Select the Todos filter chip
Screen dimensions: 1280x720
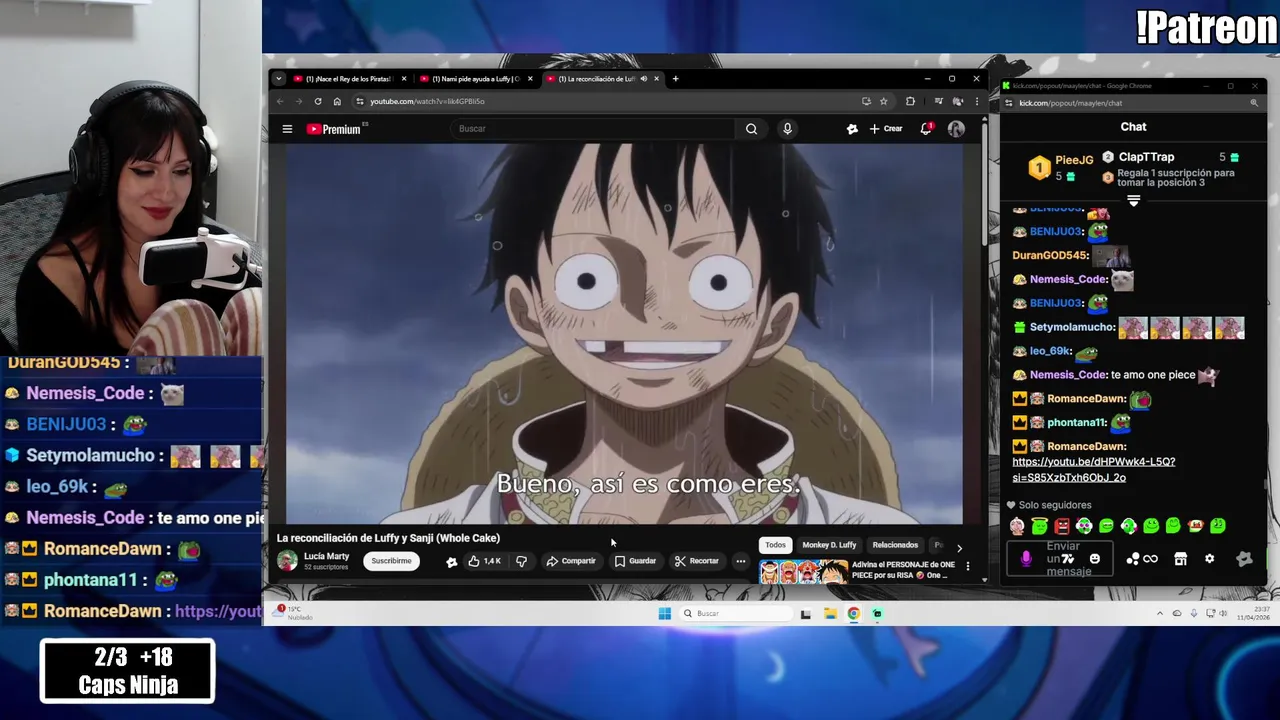pyautogui.click(x=775, y=545)
